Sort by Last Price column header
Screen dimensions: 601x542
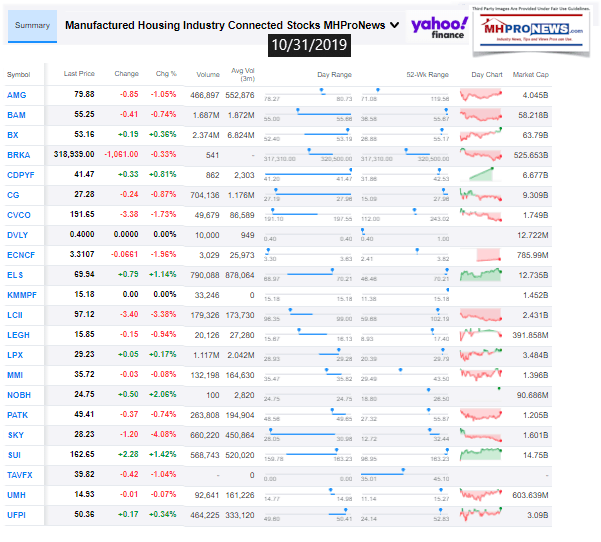tap(79, 74)
